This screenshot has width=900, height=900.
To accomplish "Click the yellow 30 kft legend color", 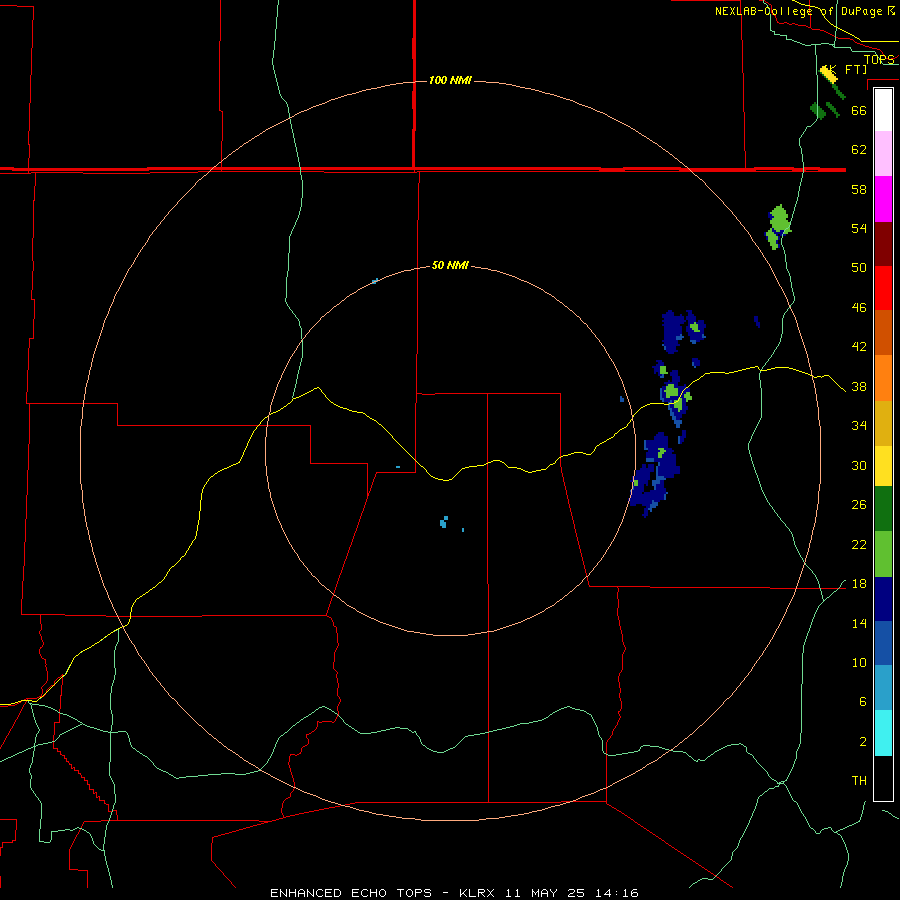I will point(883,466).
